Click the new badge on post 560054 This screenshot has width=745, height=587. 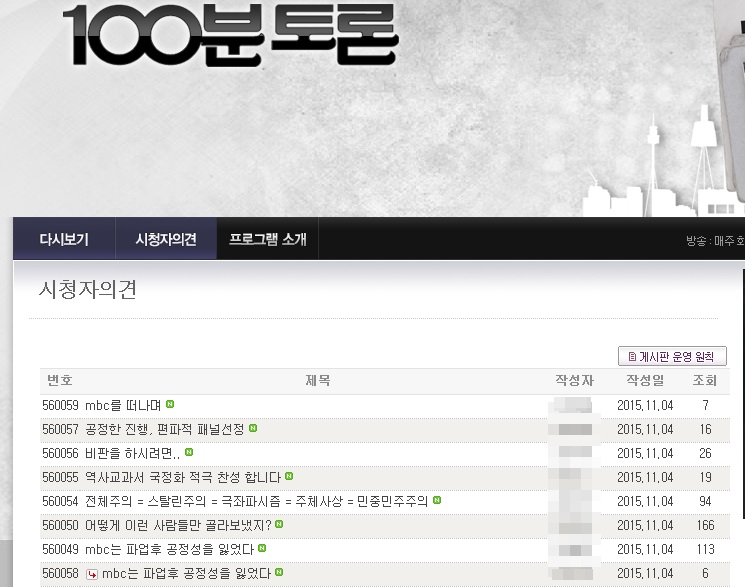click(437, 500)
